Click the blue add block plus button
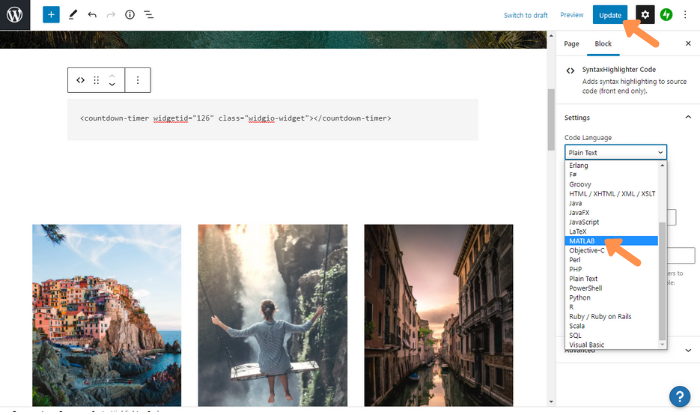The width and height of the screenshot is (700, 415). 51,15
